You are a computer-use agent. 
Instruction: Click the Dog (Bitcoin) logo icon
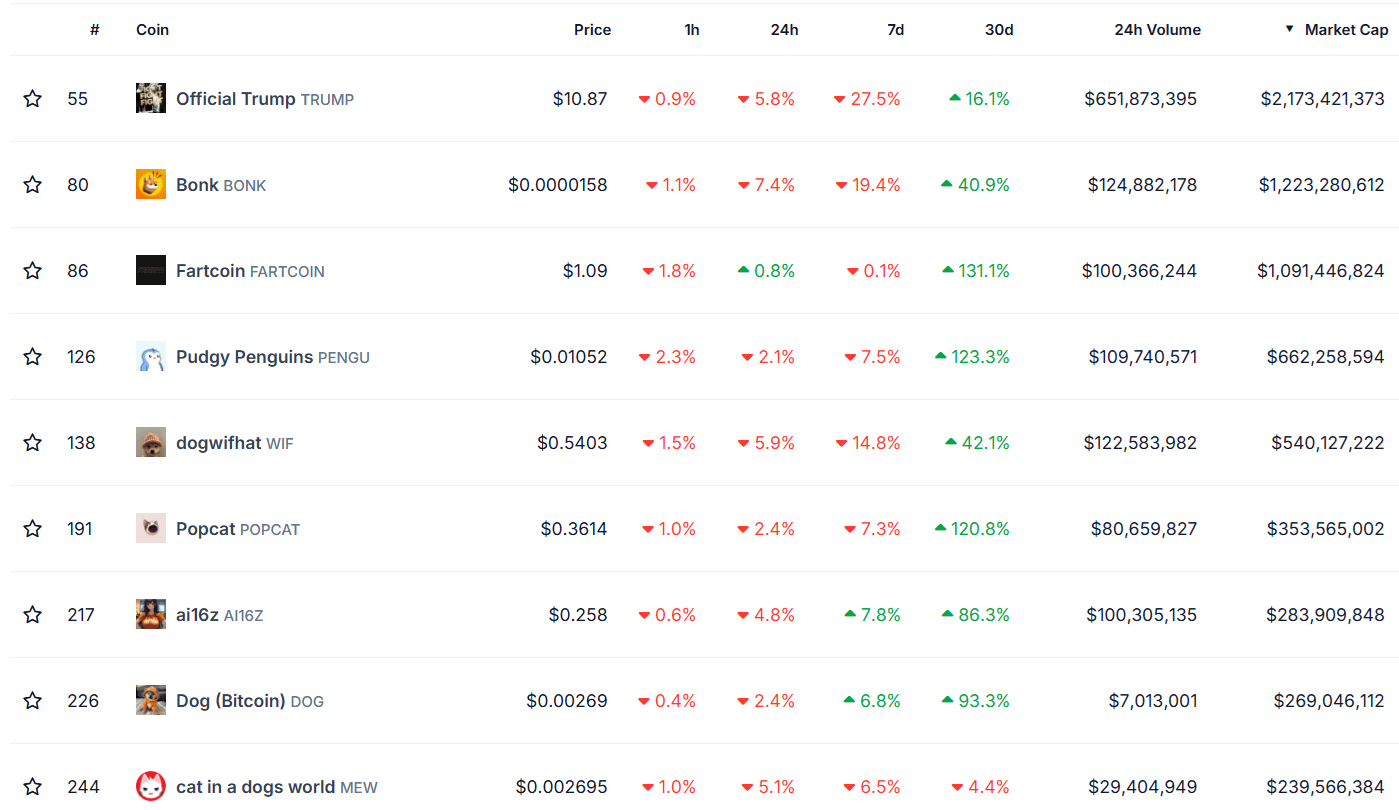(151, 701)
